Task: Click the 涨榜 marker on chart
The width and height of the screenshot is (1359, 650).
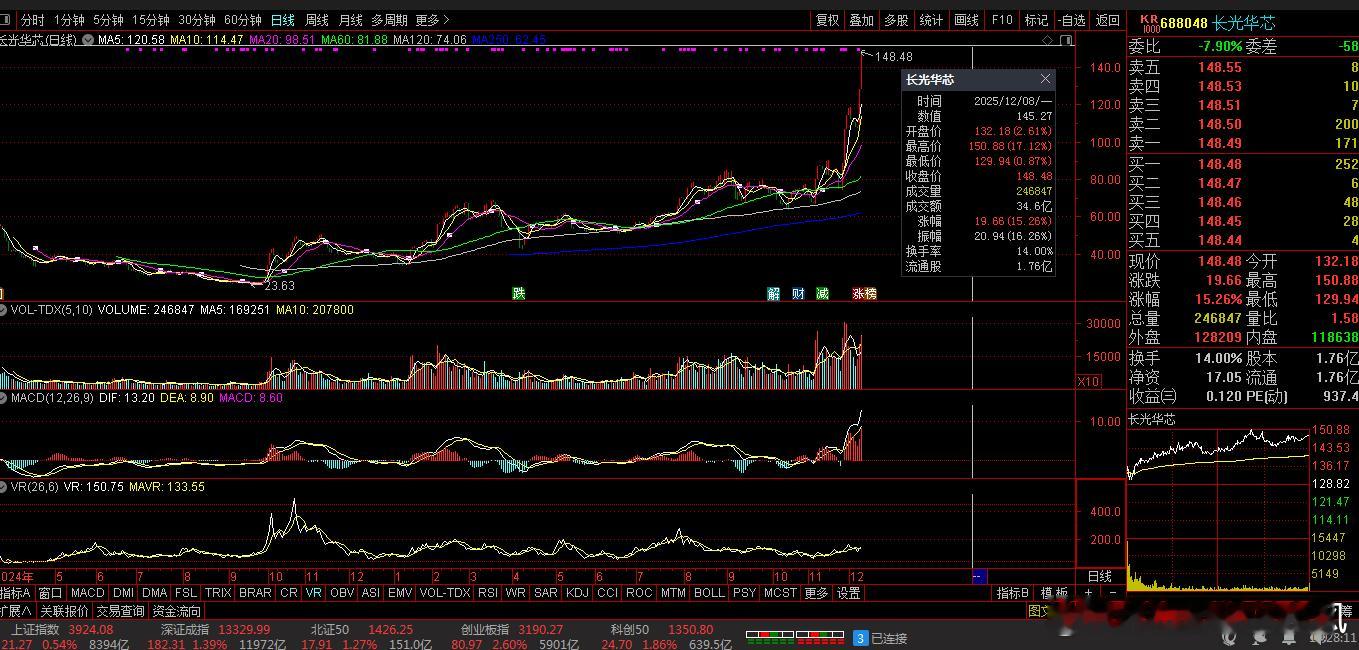Action: click(x=864, y=293)
